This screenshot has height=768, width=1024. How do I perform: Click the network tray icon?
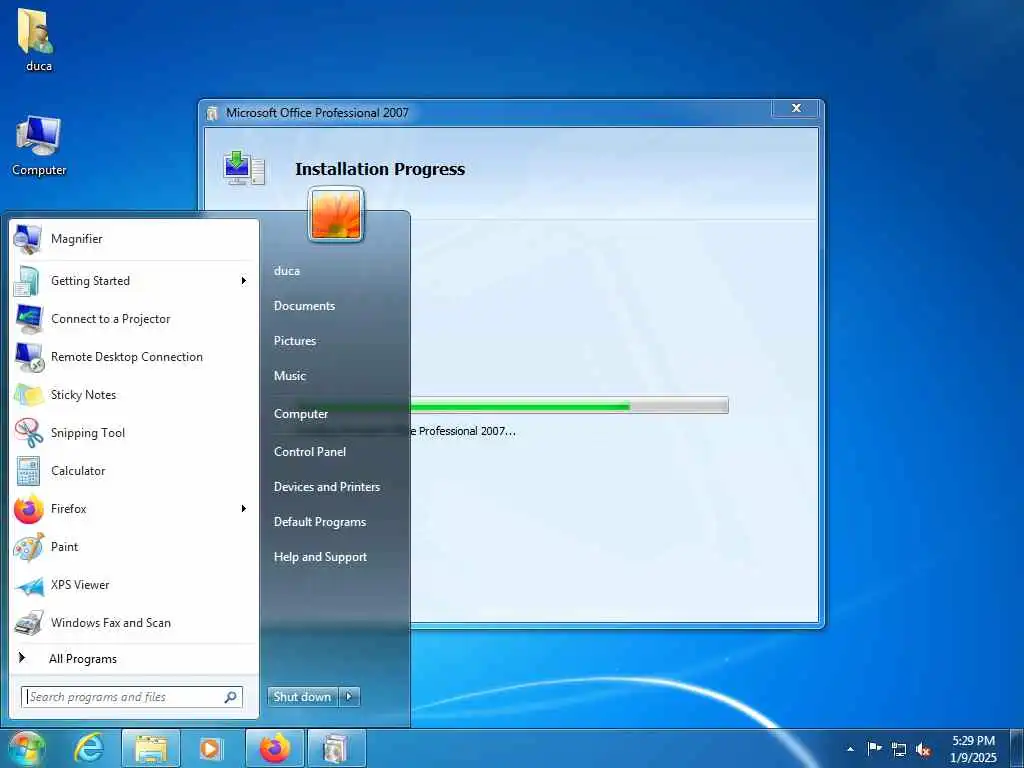coord(899,749)
